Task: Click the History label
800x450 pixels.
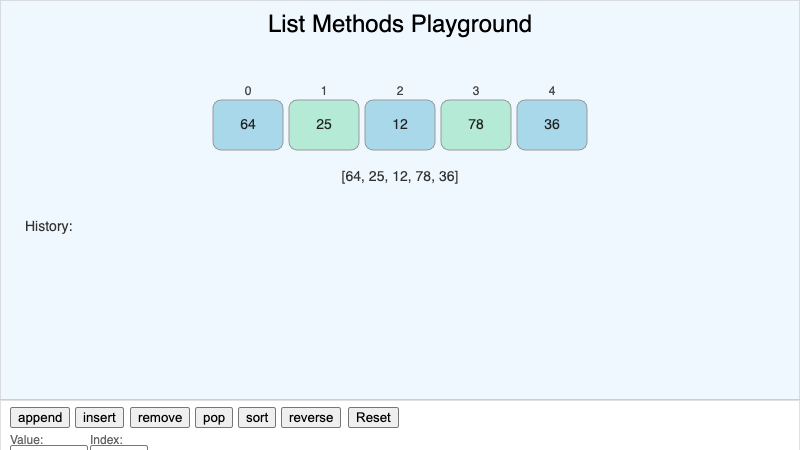Action: pos(49,226)
